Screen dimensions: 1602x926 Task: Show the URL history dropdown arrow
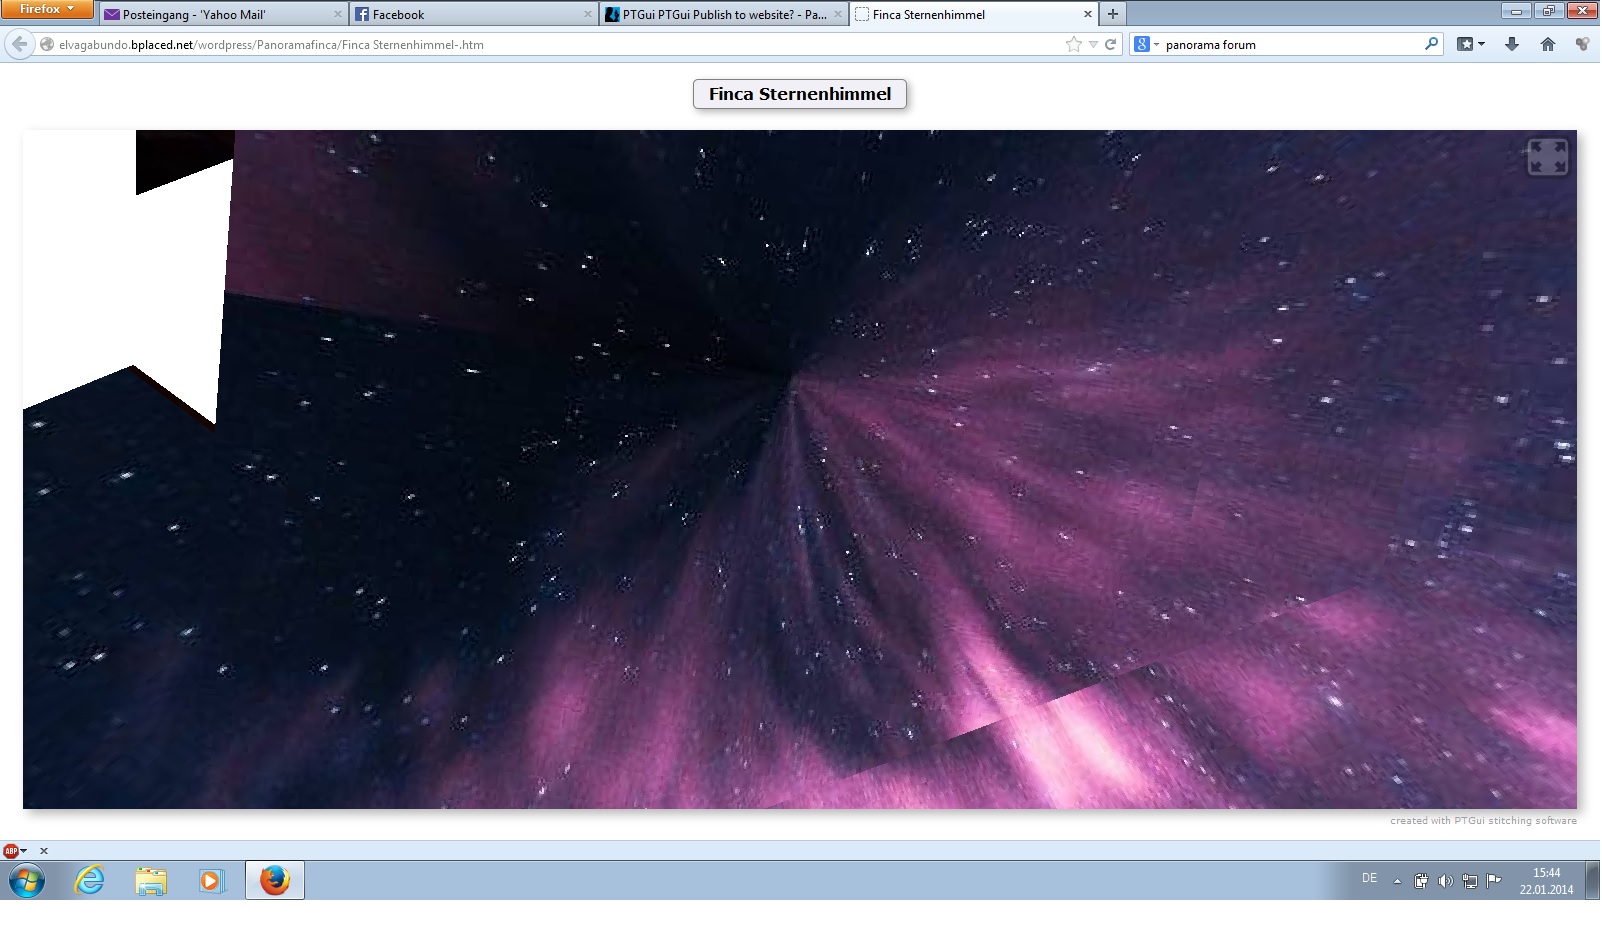[x=1093, y=44]
